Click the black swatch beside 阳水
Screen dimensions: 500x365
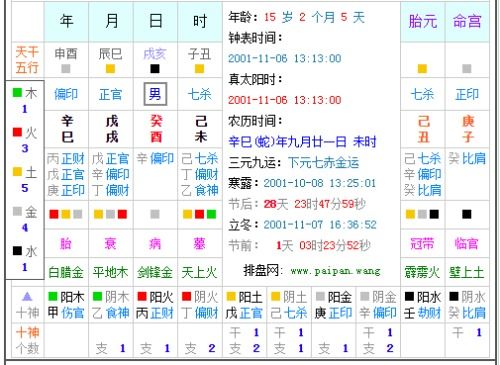pos(409,296)
